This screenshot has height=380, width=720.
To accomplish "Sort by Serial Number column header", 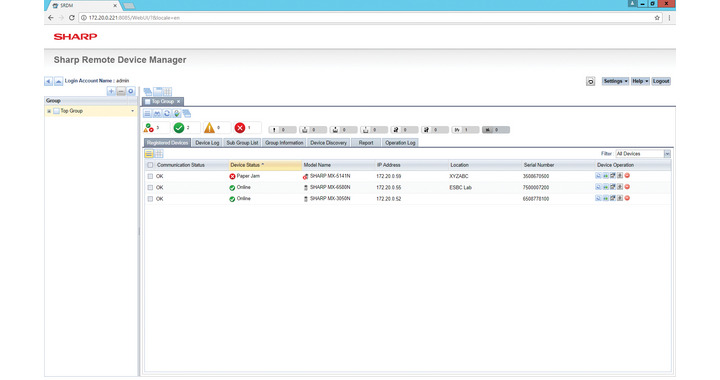I will point(558,165).
